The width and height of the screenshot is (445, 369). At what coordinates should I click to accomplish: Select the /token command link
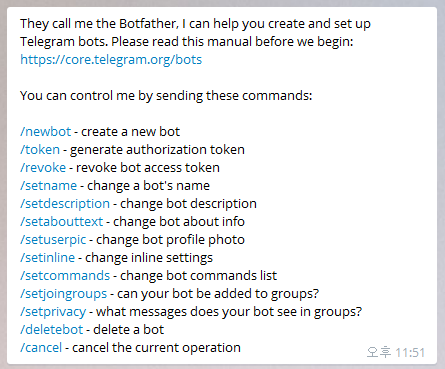tap(40, 150)
